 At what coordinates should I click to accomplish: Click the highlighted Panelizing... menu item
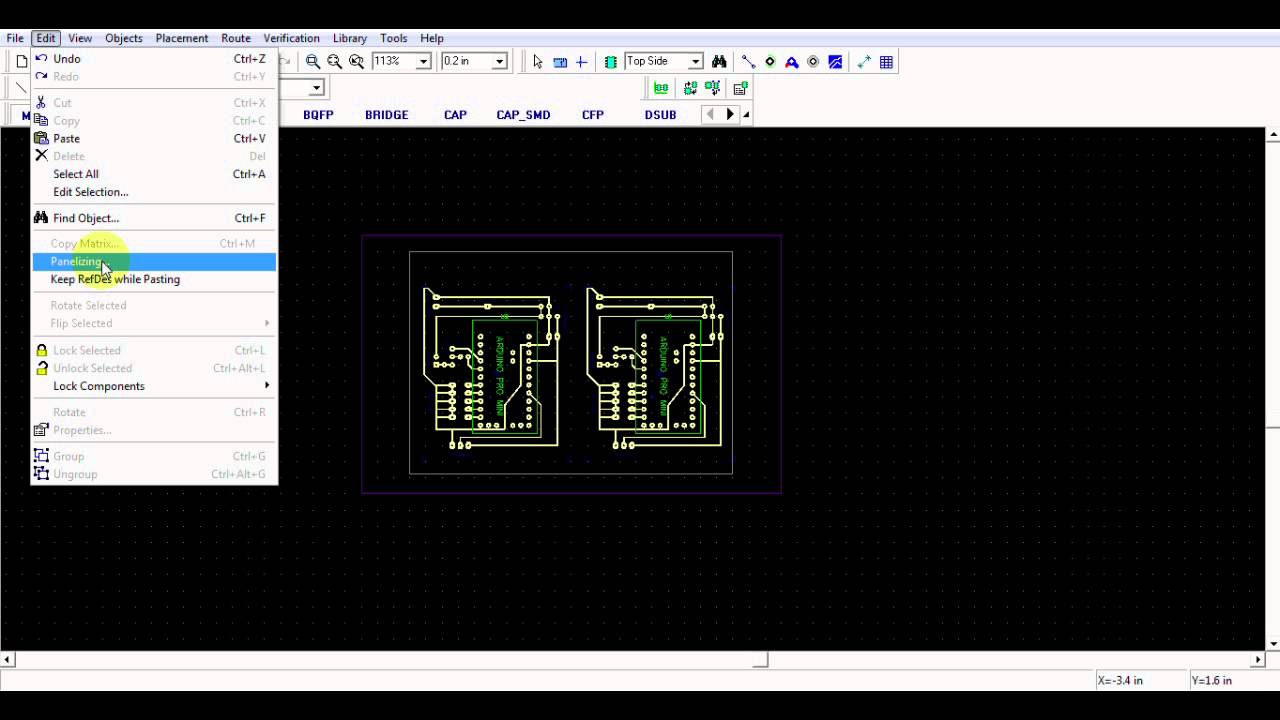(x=154, y=261)
